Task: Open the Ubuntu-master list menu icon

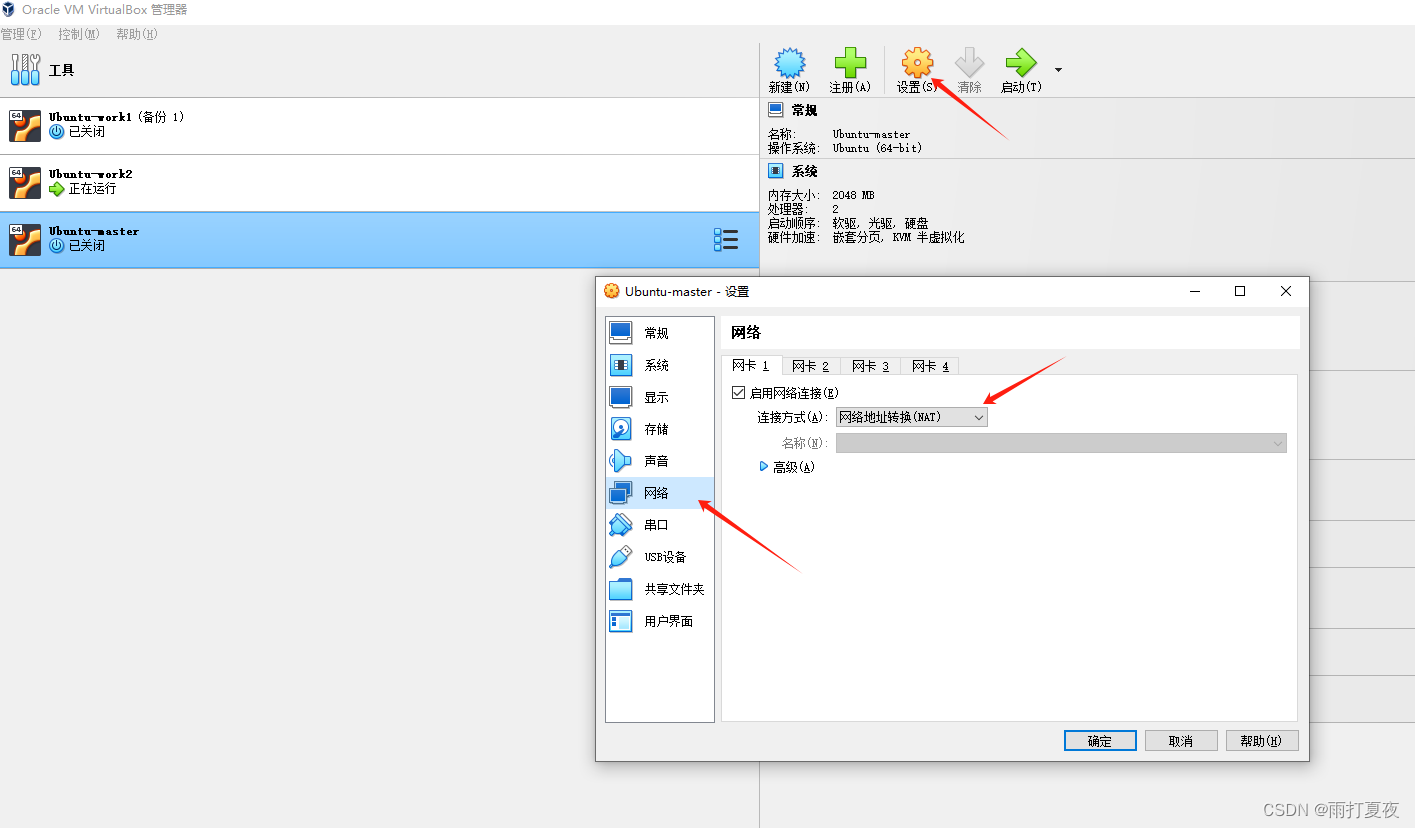Action: [x=726, y=240]
